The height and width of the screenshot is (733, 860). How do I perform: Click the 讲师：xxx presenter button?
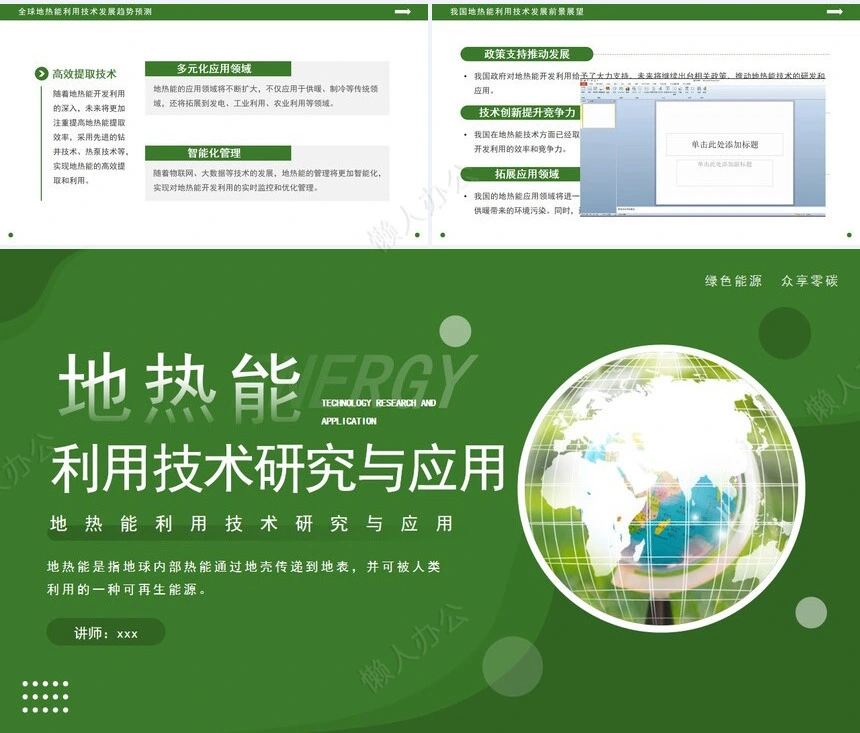106,633
